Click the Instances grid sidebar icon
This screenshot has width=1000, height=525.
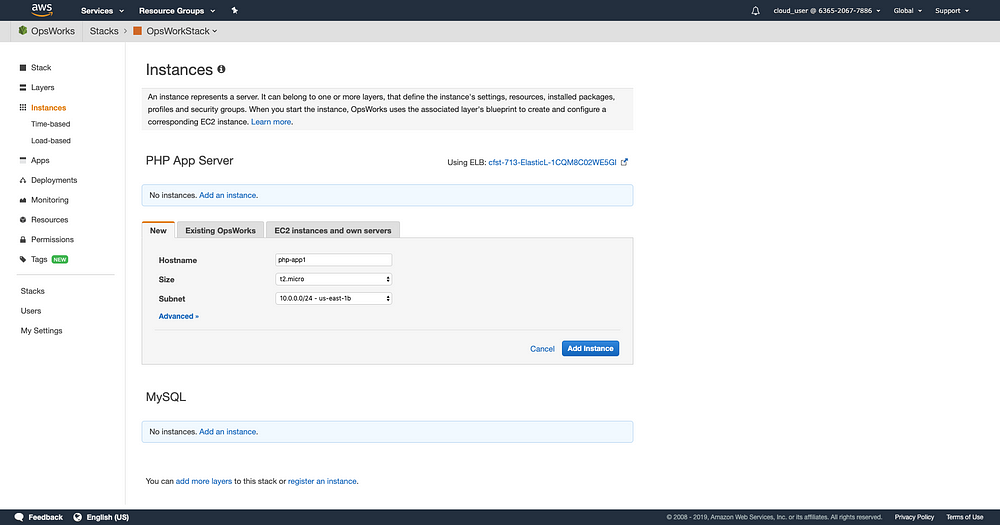click(x=23, y=108)
